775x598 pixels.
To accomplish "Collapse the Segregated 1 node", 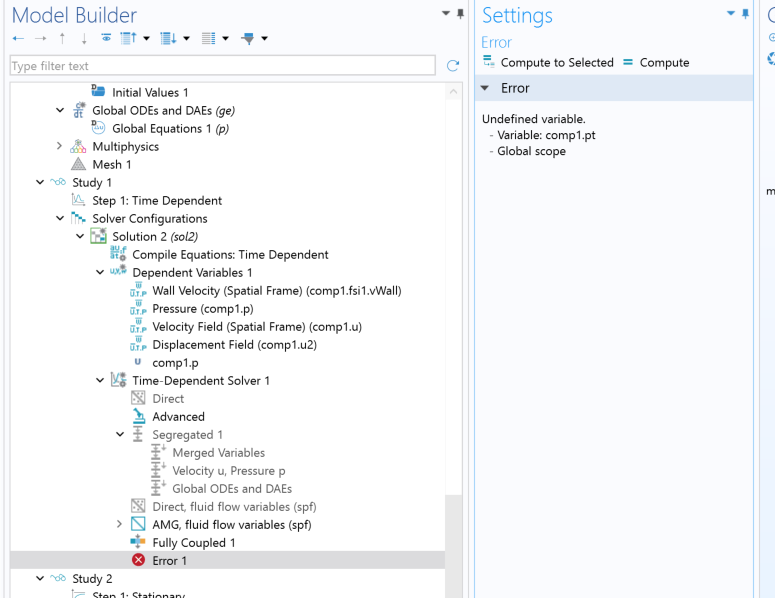I will (x=120, y=435).
